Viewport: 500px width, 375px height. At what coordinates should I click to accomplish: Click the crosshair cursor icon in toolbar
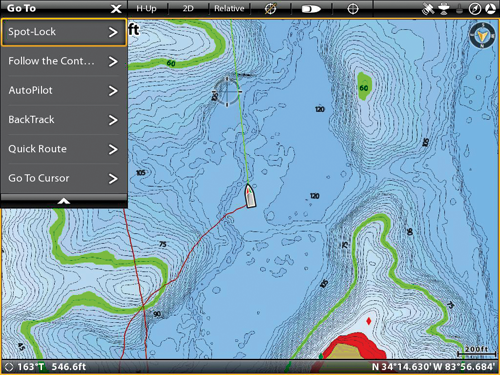point(353,9)
